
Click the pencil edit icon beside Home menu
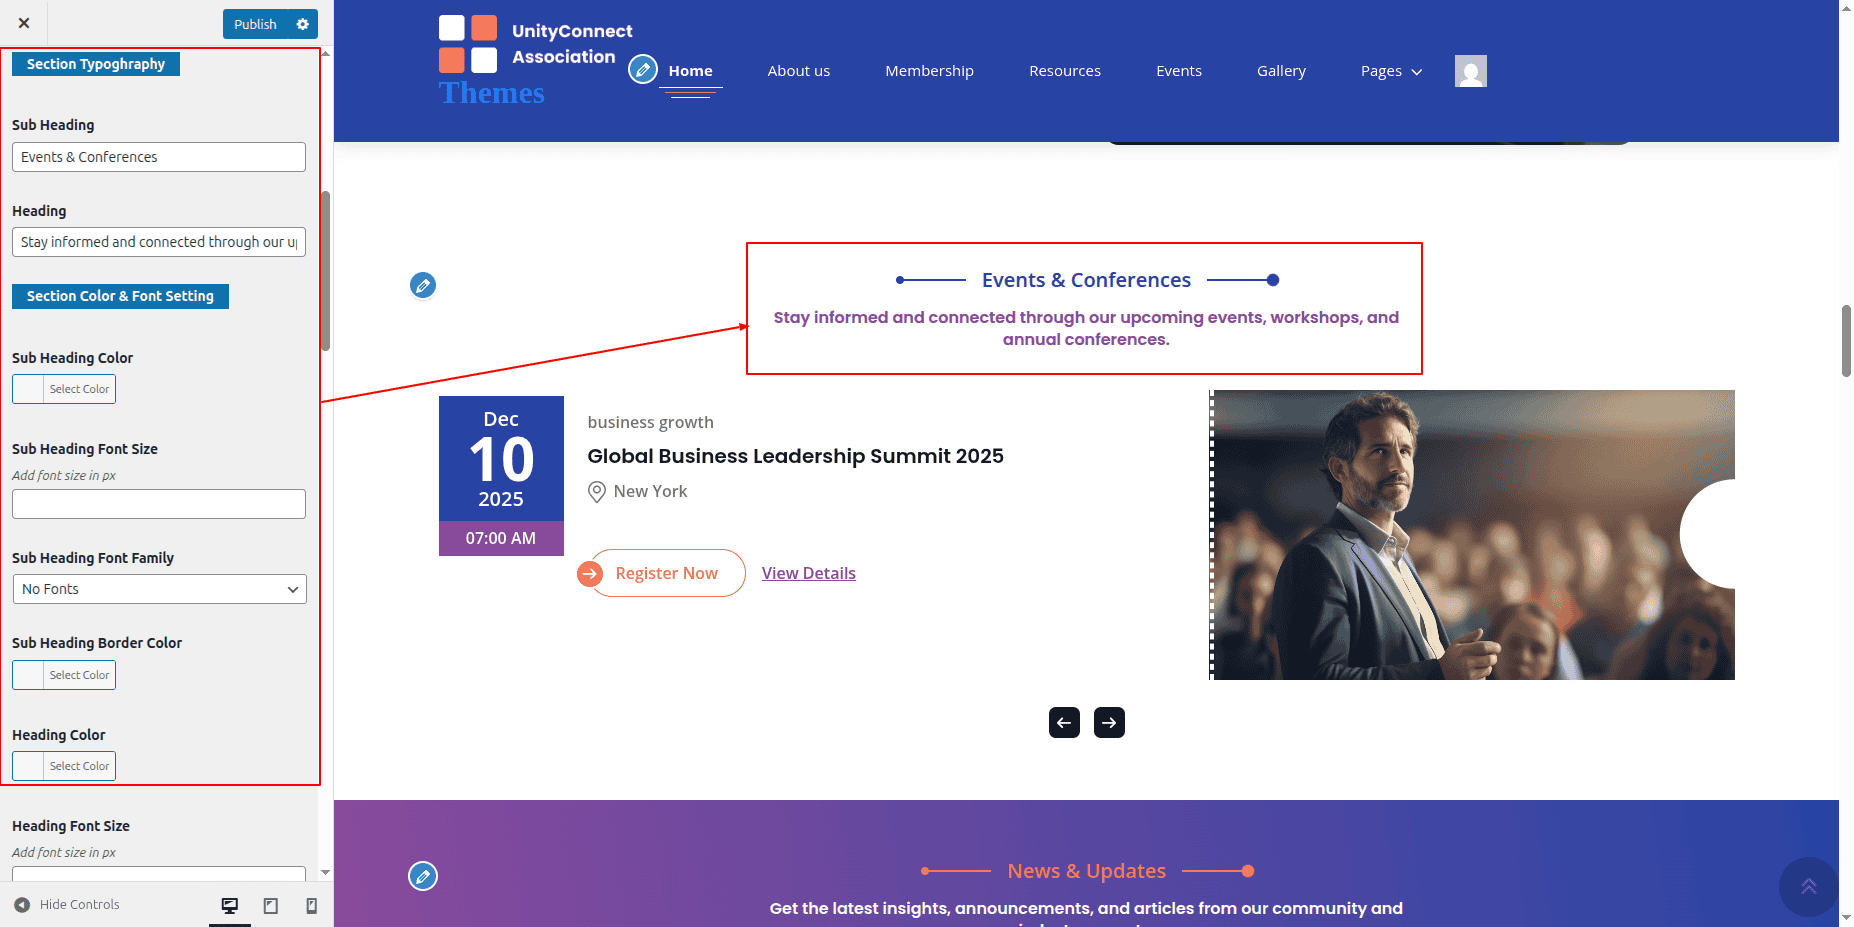click(643, 70)
